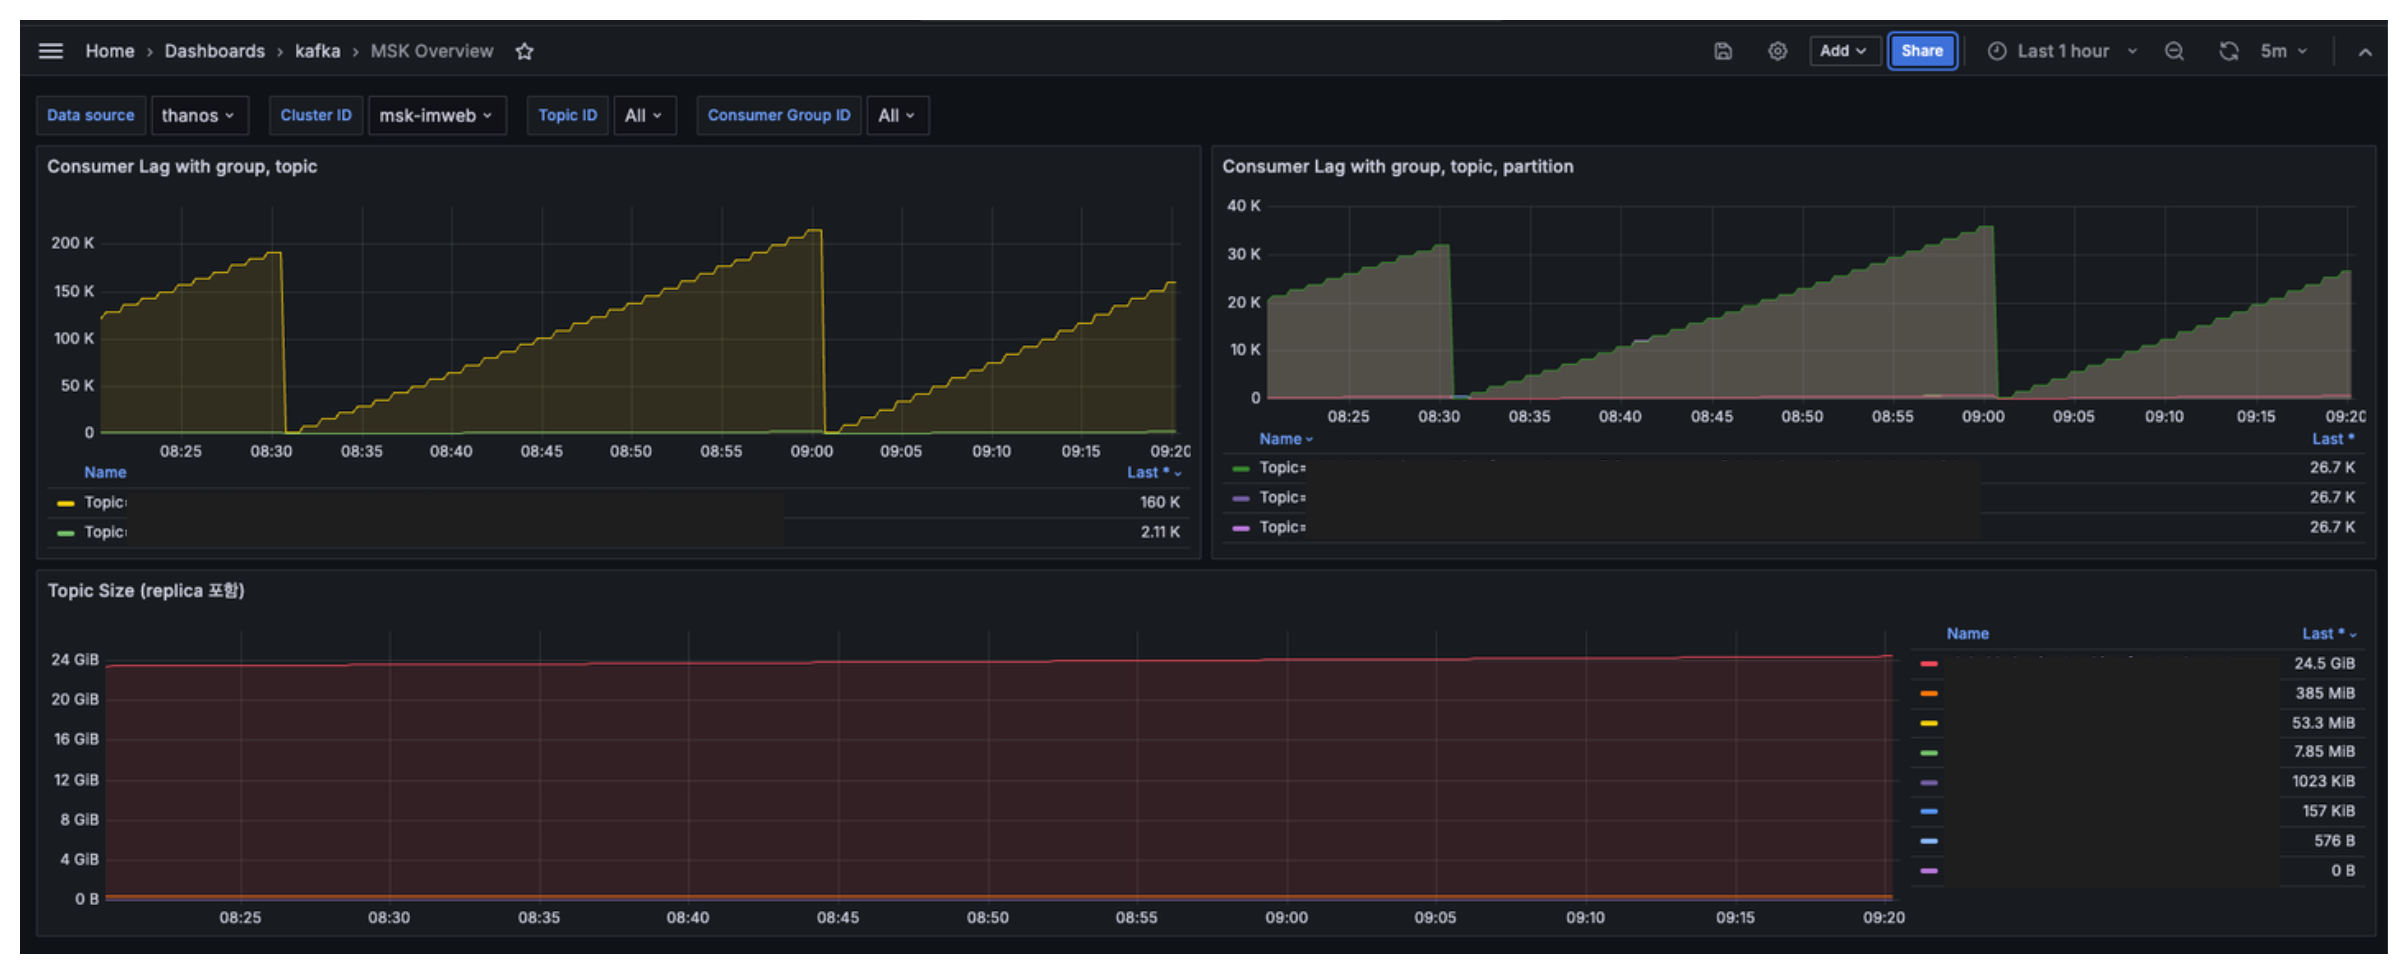
Task: Open the 5m refresh interval dropdown
Action: 2284,51
